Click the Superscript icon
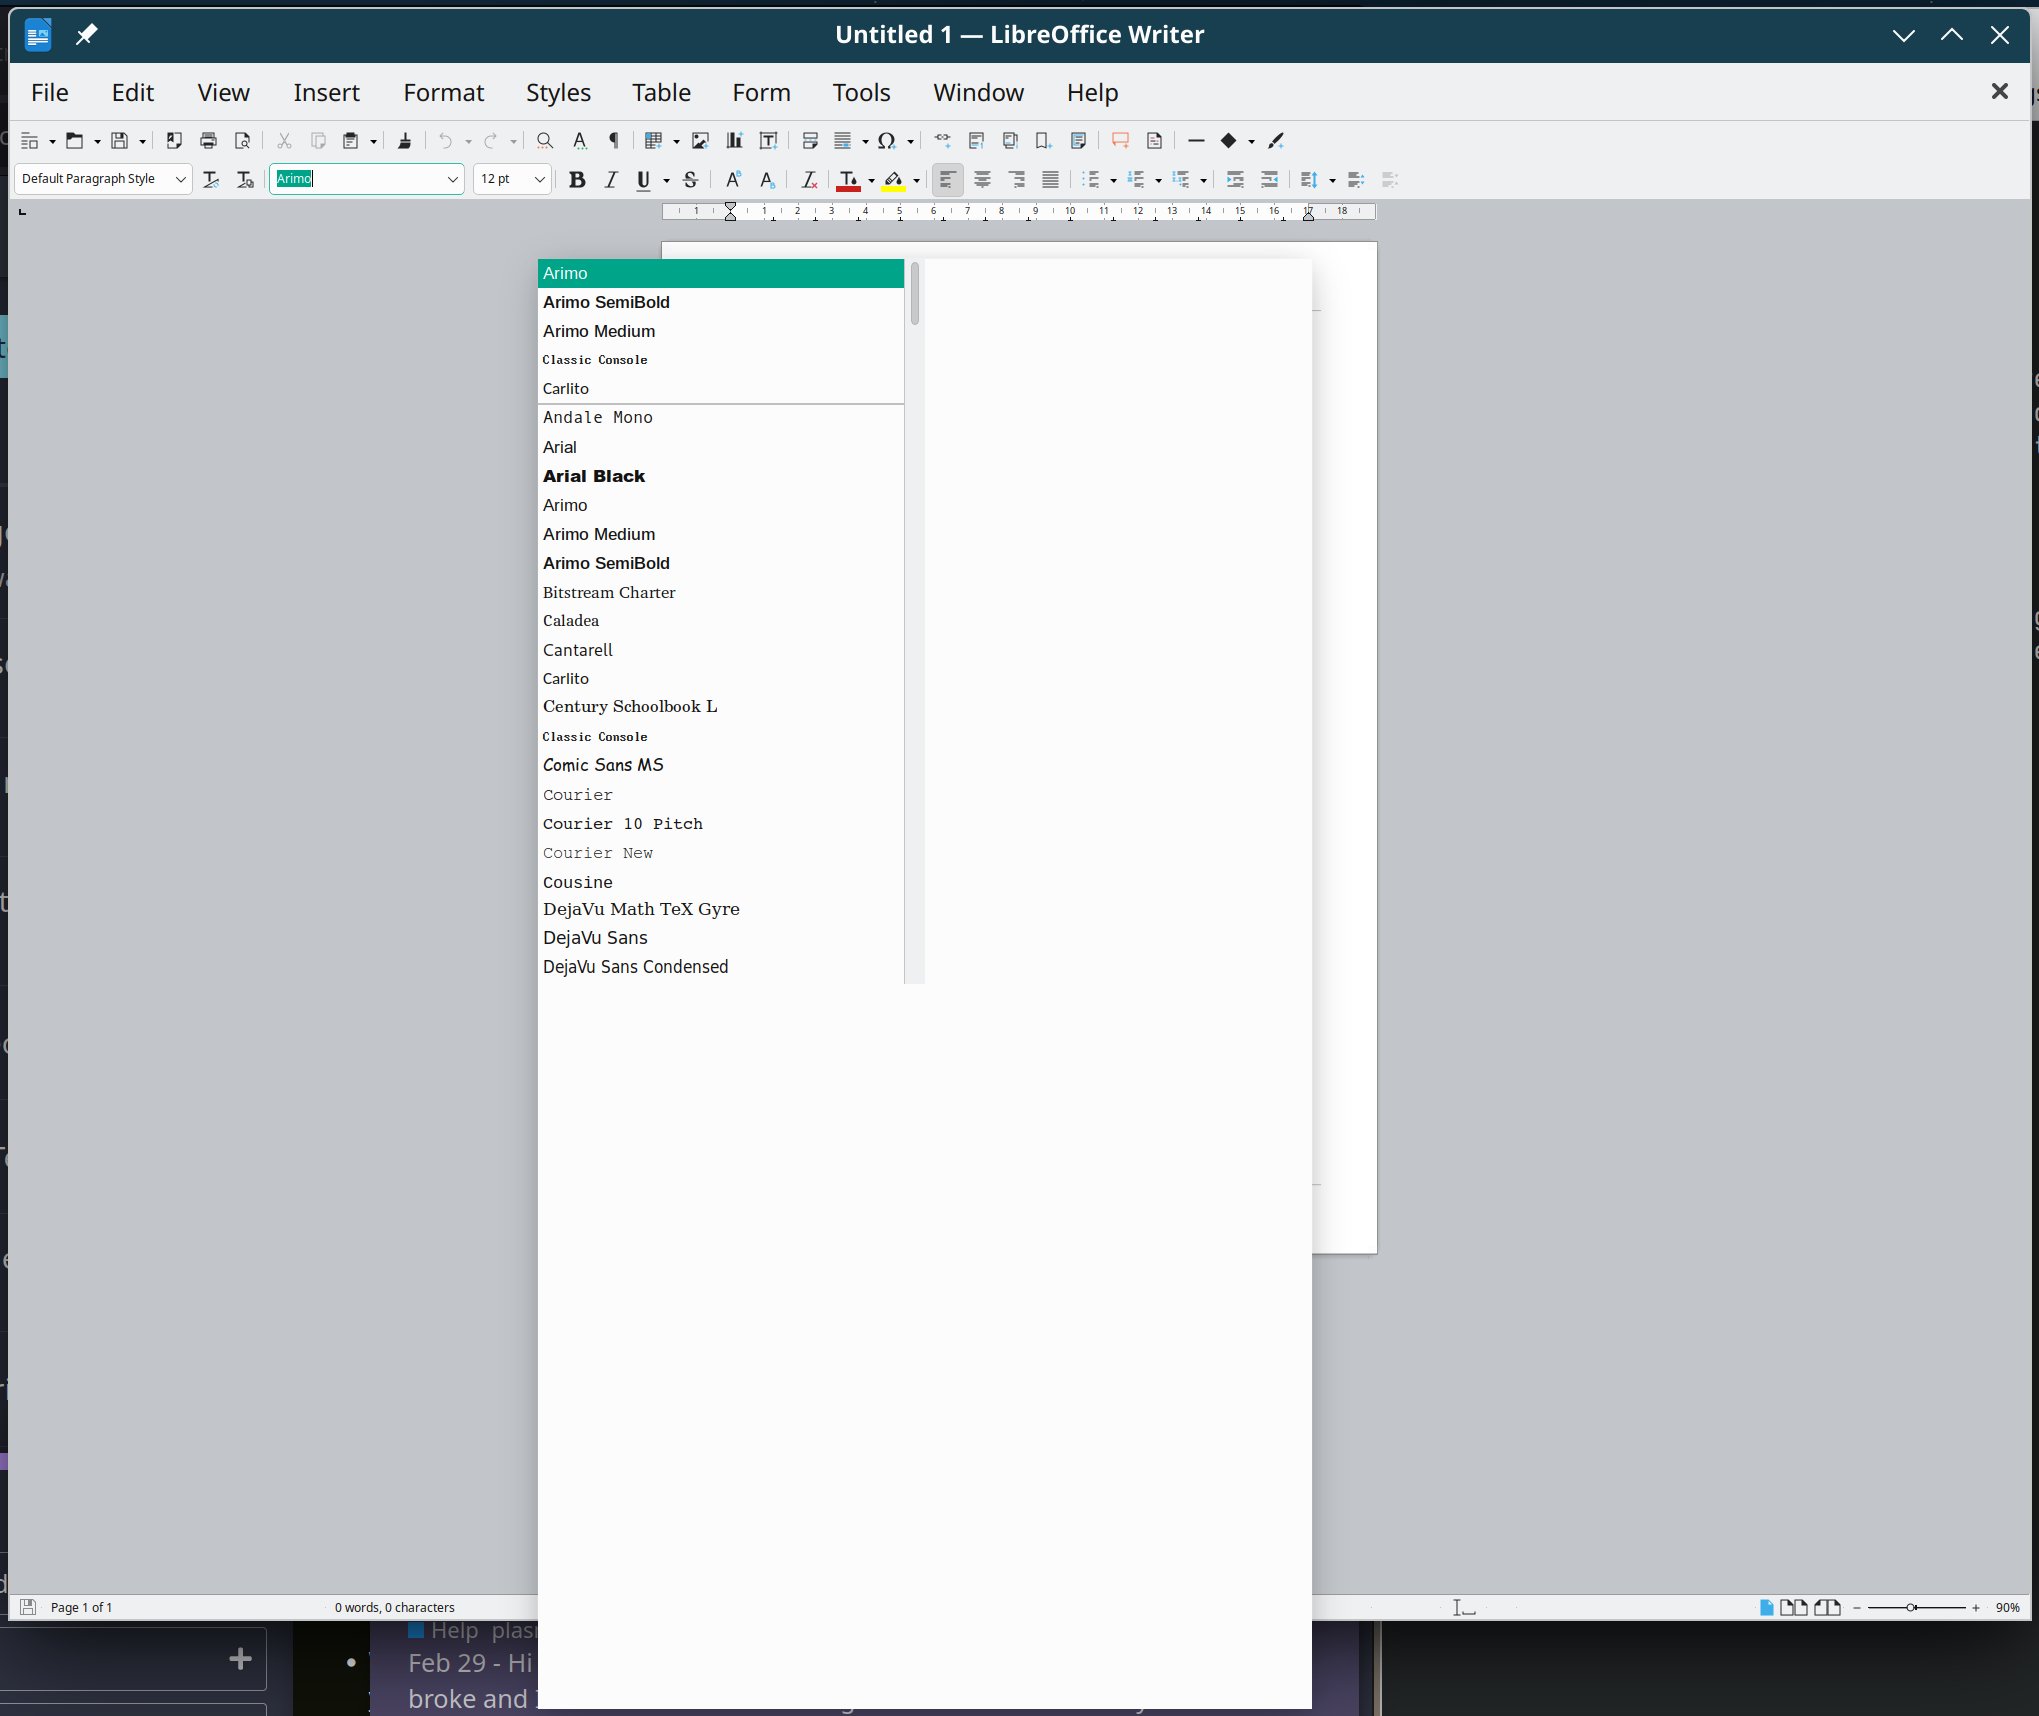 [733, 180]
